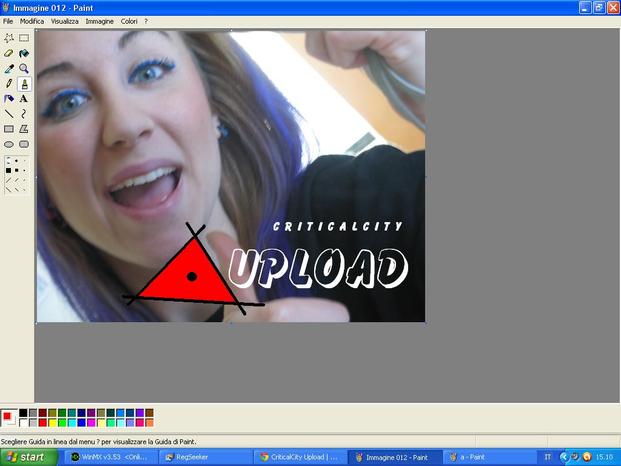Click the clock showing 15:10

[x=604, y=457]
